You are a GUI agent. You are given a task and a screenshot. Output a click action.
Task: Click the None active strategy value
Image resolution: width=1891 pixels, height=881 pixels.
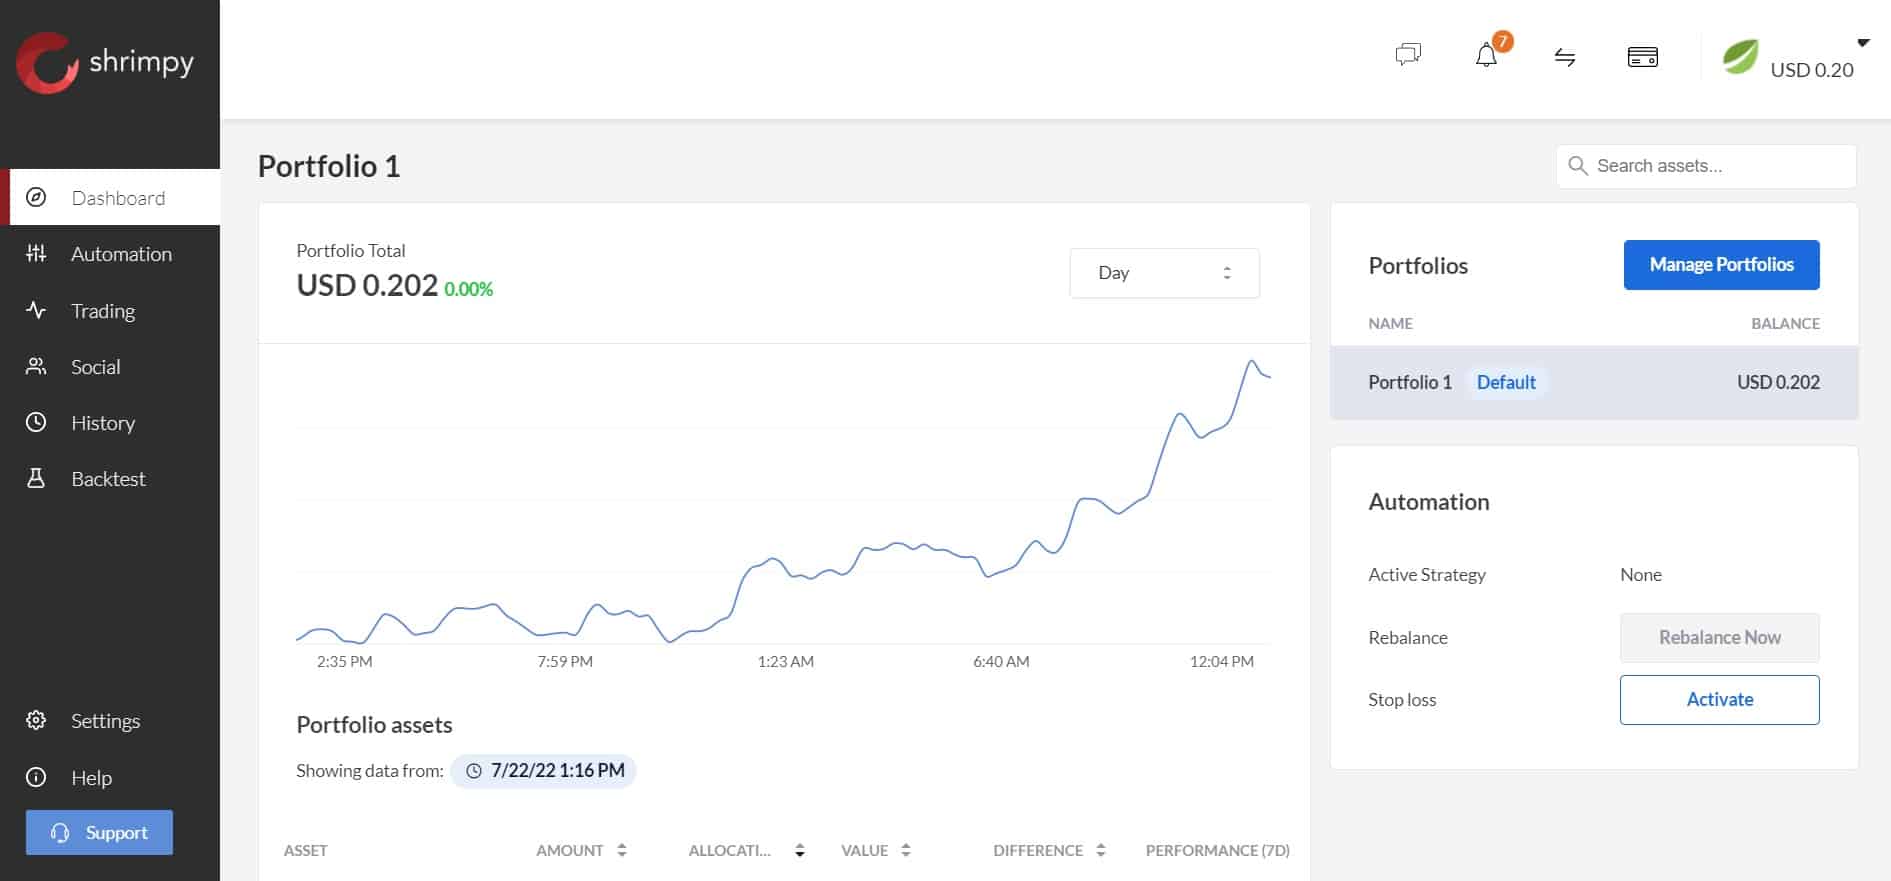pyautogui.click(x=1641, y=575)
